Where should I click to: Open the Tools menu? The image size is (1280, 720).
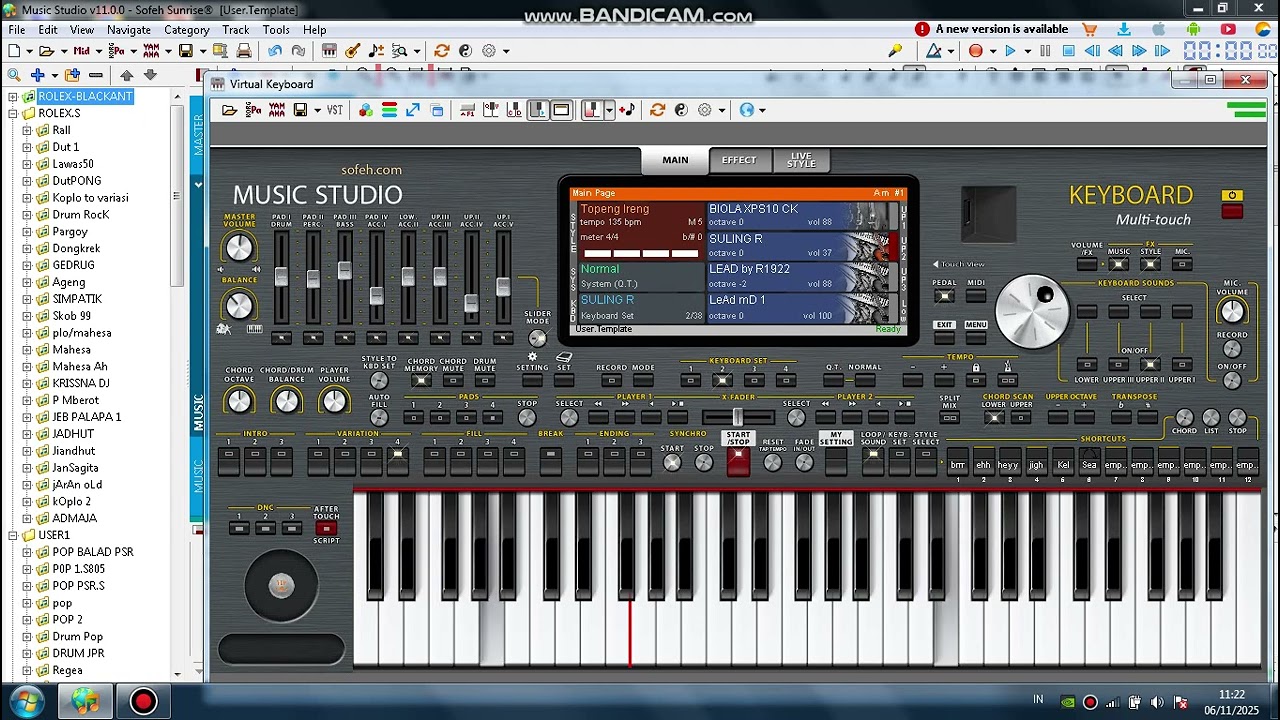coord(276,30)
